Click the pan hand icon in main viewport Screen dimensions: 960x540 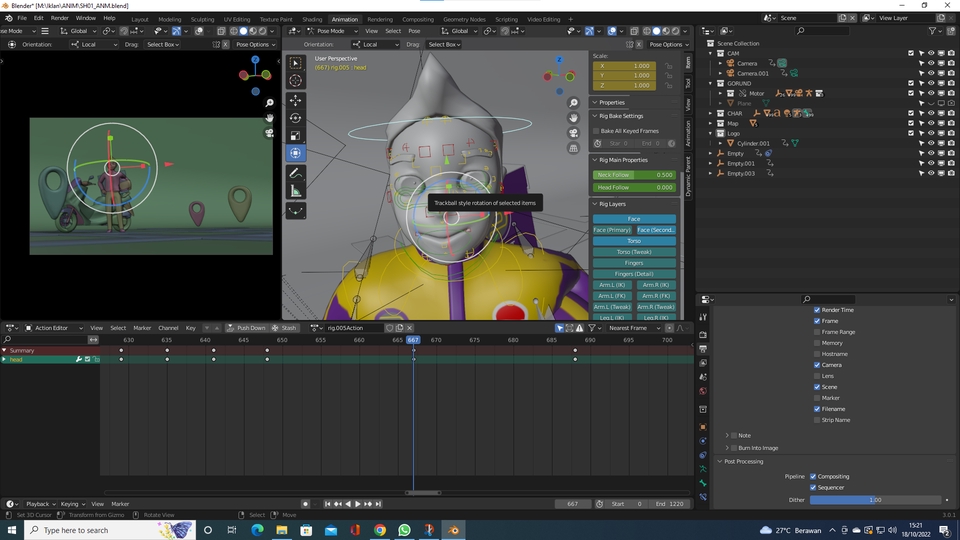point(574,118)
